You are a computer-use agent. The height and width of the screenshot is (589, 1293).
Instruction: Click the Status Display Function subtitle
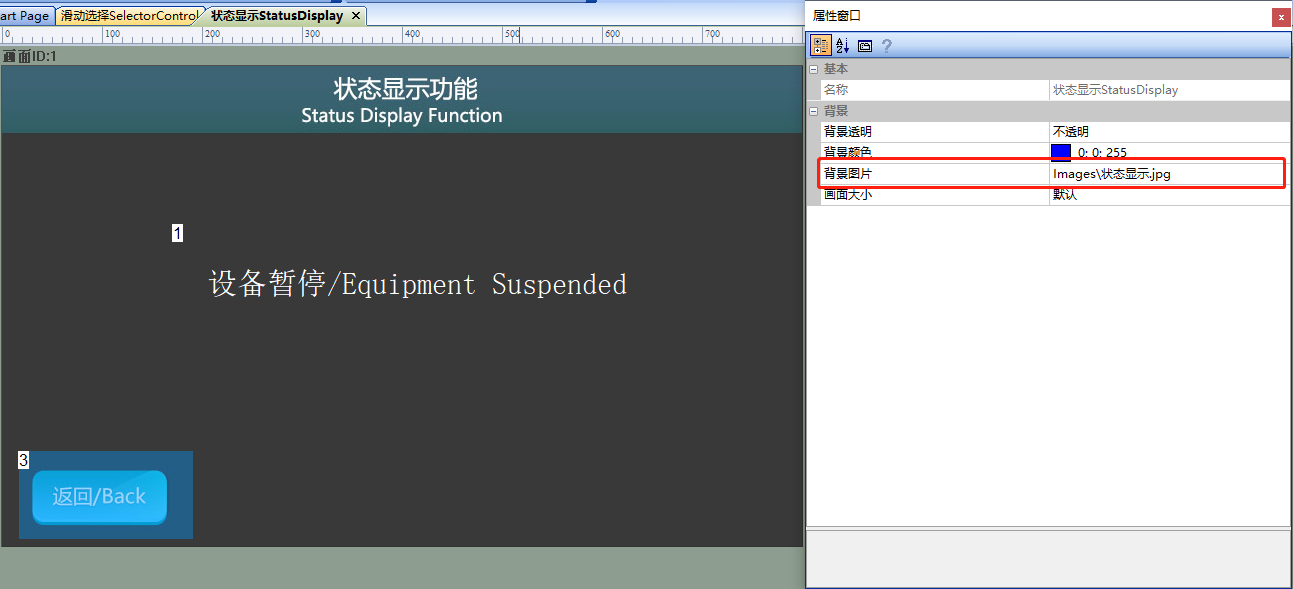click(402, 116)
